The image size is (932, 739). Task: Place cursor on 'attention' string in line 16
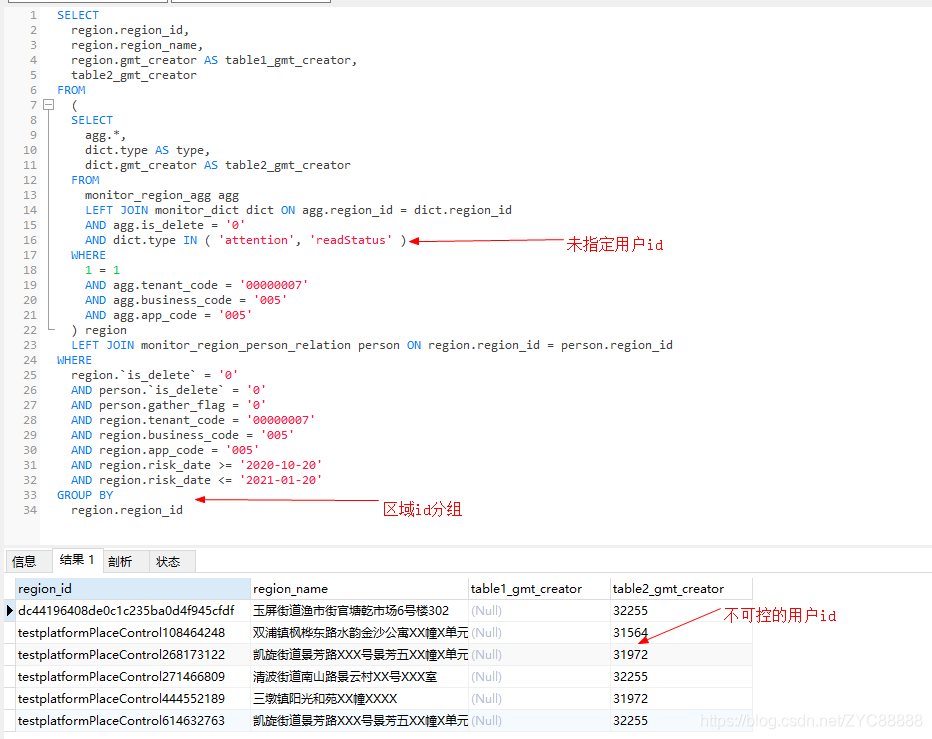point(256,240)
